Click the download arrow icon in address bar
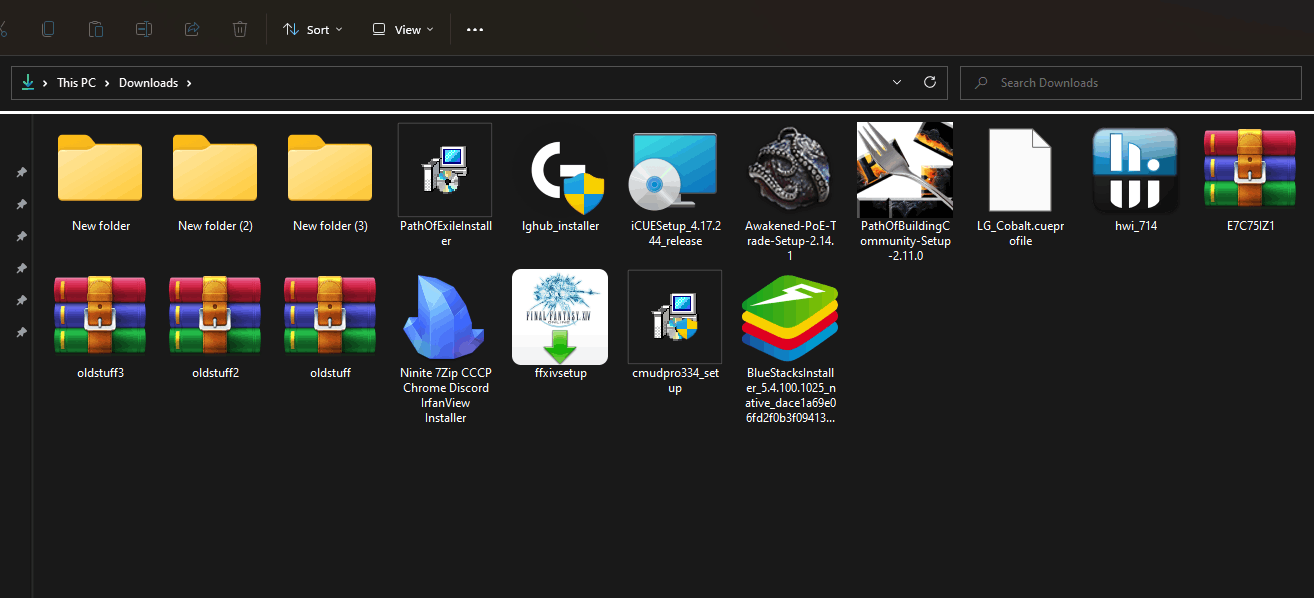This screenshot has width=1314, height=598. [28, 83]
